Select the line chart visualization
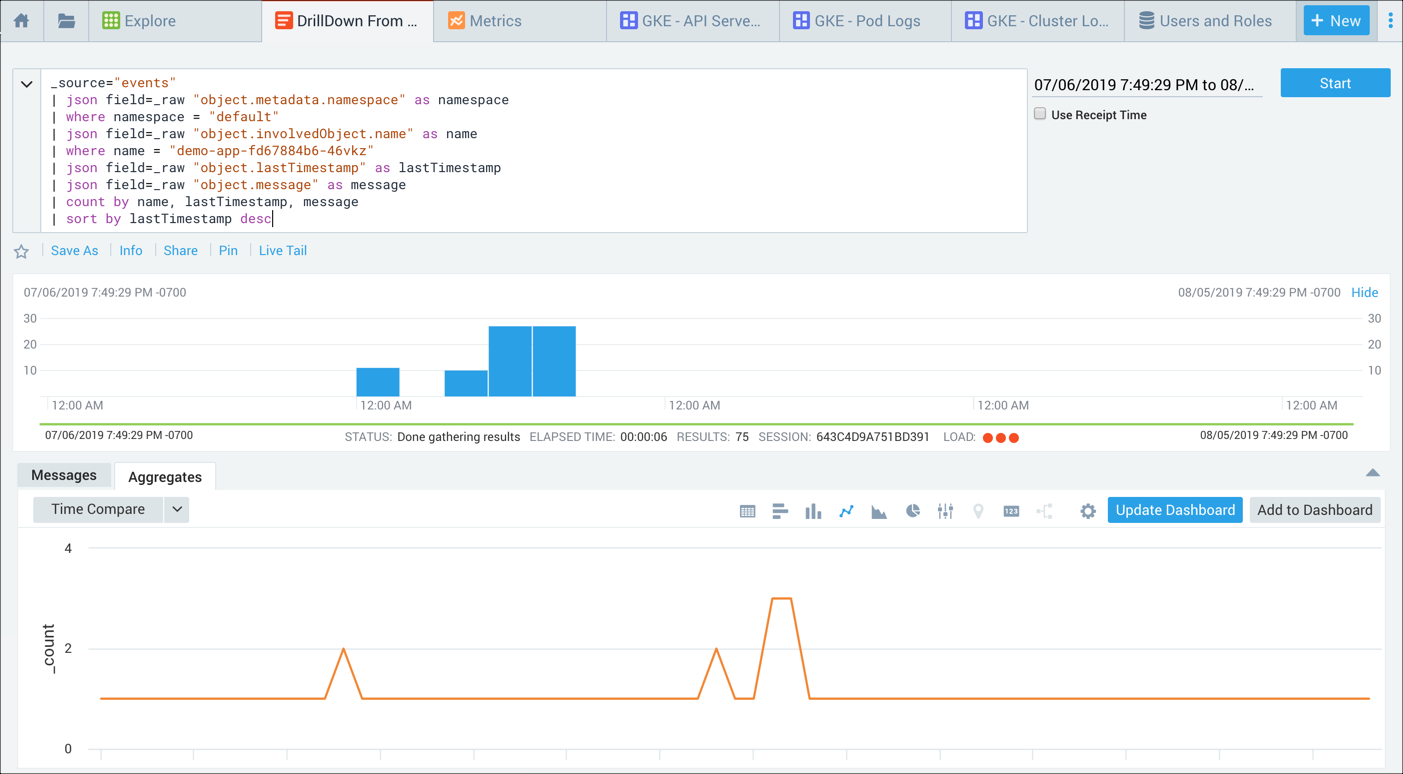1403x774 pixels. 846,511
